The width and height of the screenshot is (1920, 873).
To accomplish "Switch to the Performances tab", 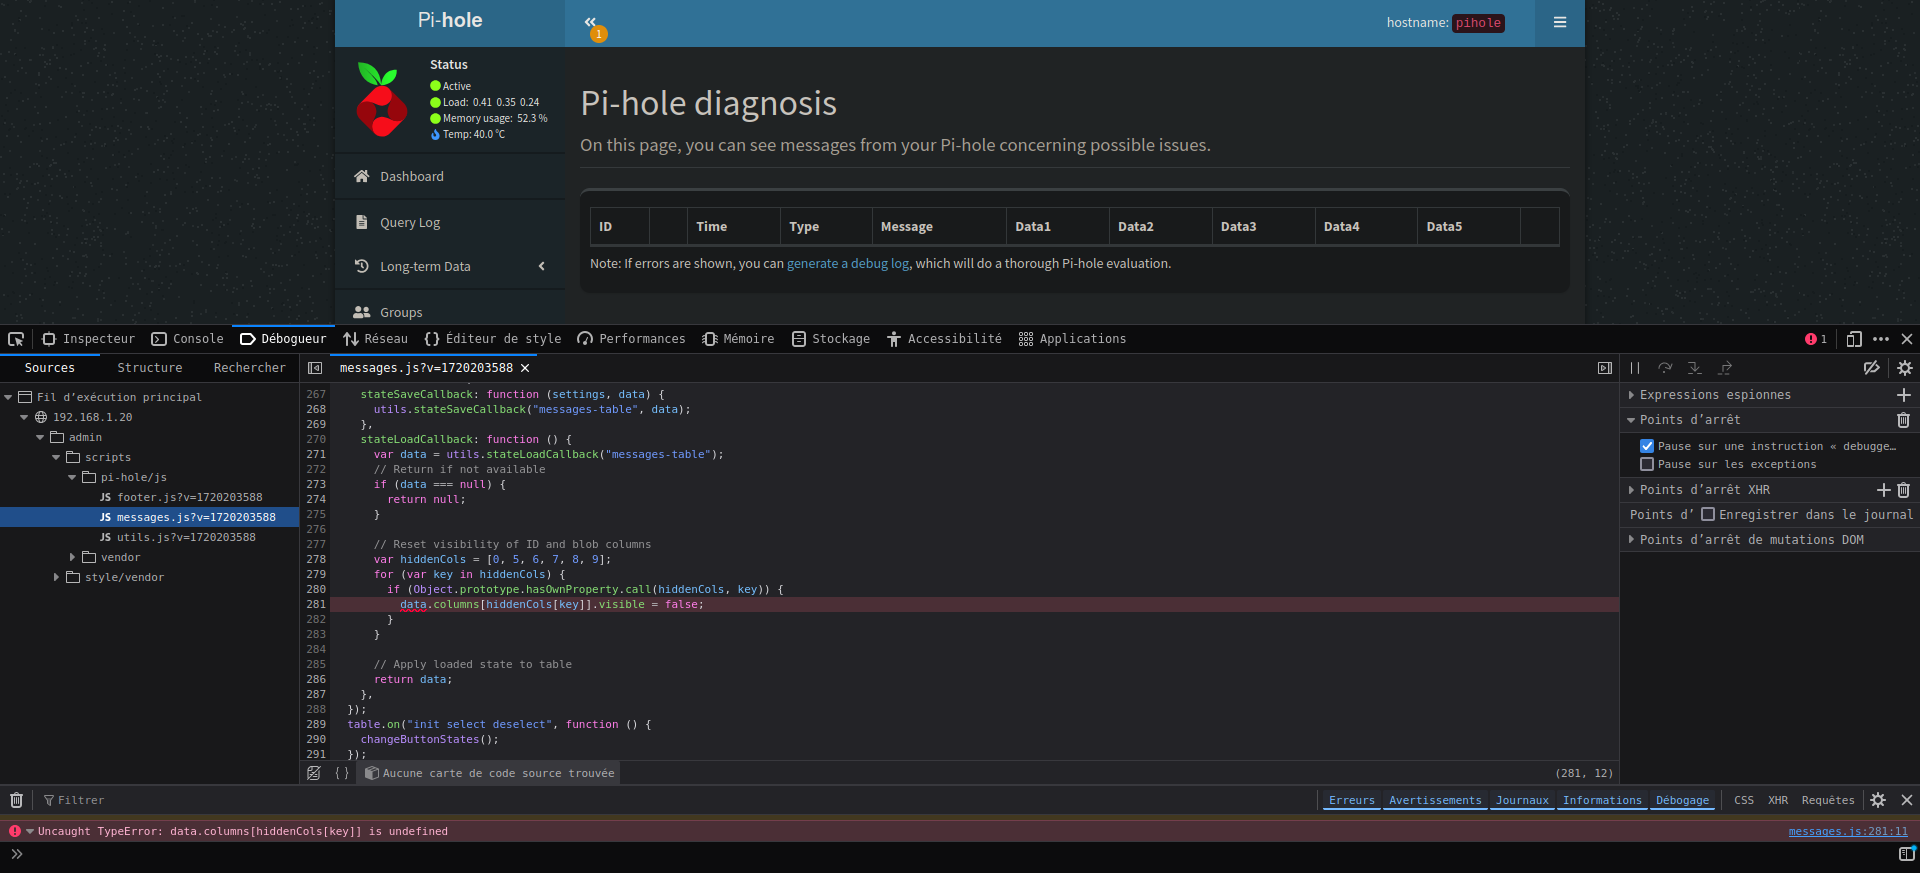I will pos(632,339).
